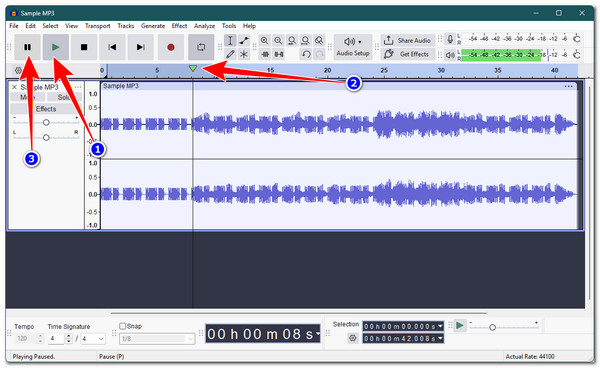
Task: Click the Pause playback button
Action: coord(28,47)
